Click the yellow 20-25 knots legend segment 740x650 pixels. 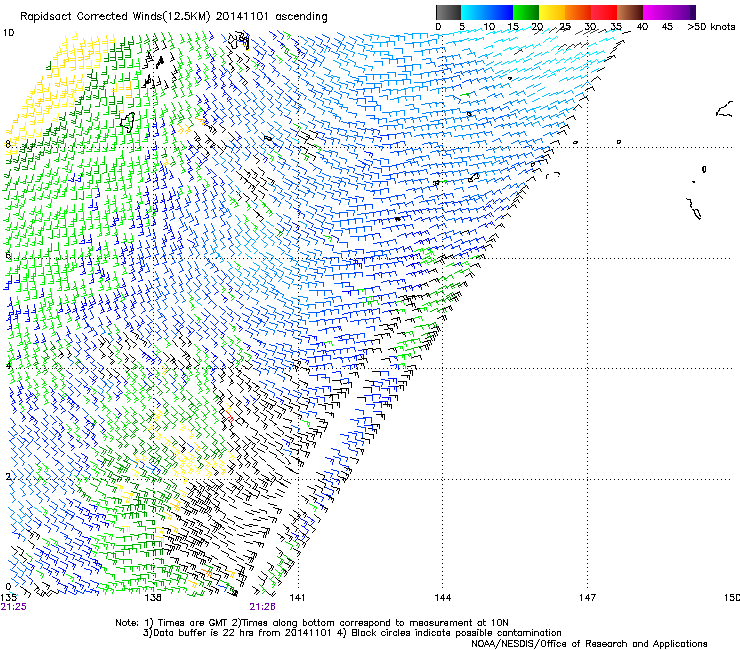tap(552, 12)
